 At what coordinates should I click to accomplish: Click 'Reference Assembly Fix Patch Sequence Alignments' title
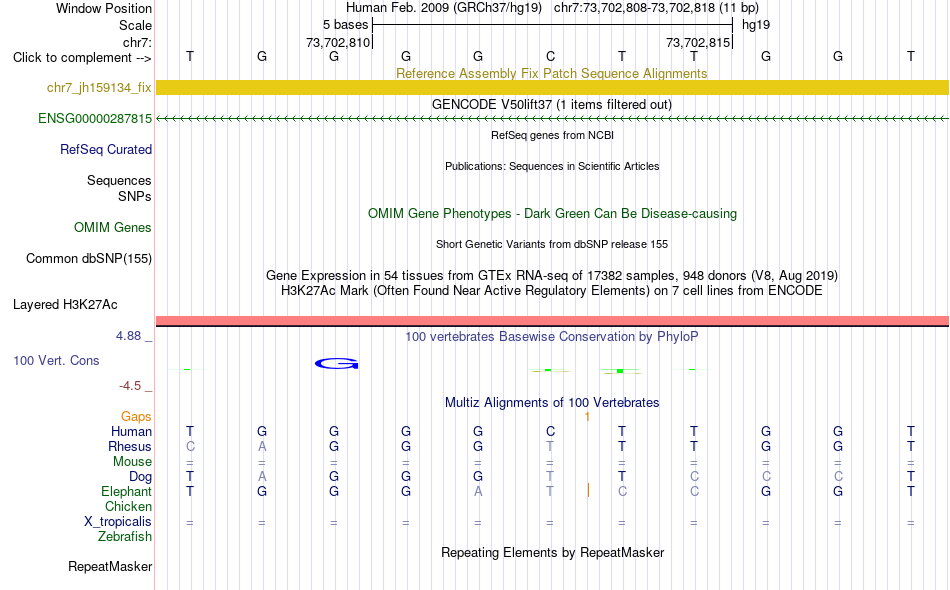[x=552, y=73]
